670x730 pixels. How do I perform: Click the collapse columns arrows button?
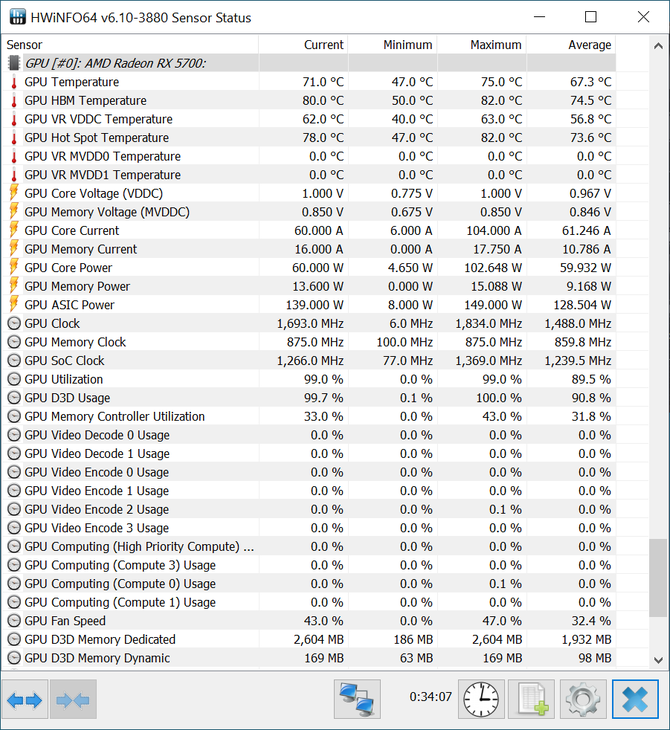pos(73,699)
